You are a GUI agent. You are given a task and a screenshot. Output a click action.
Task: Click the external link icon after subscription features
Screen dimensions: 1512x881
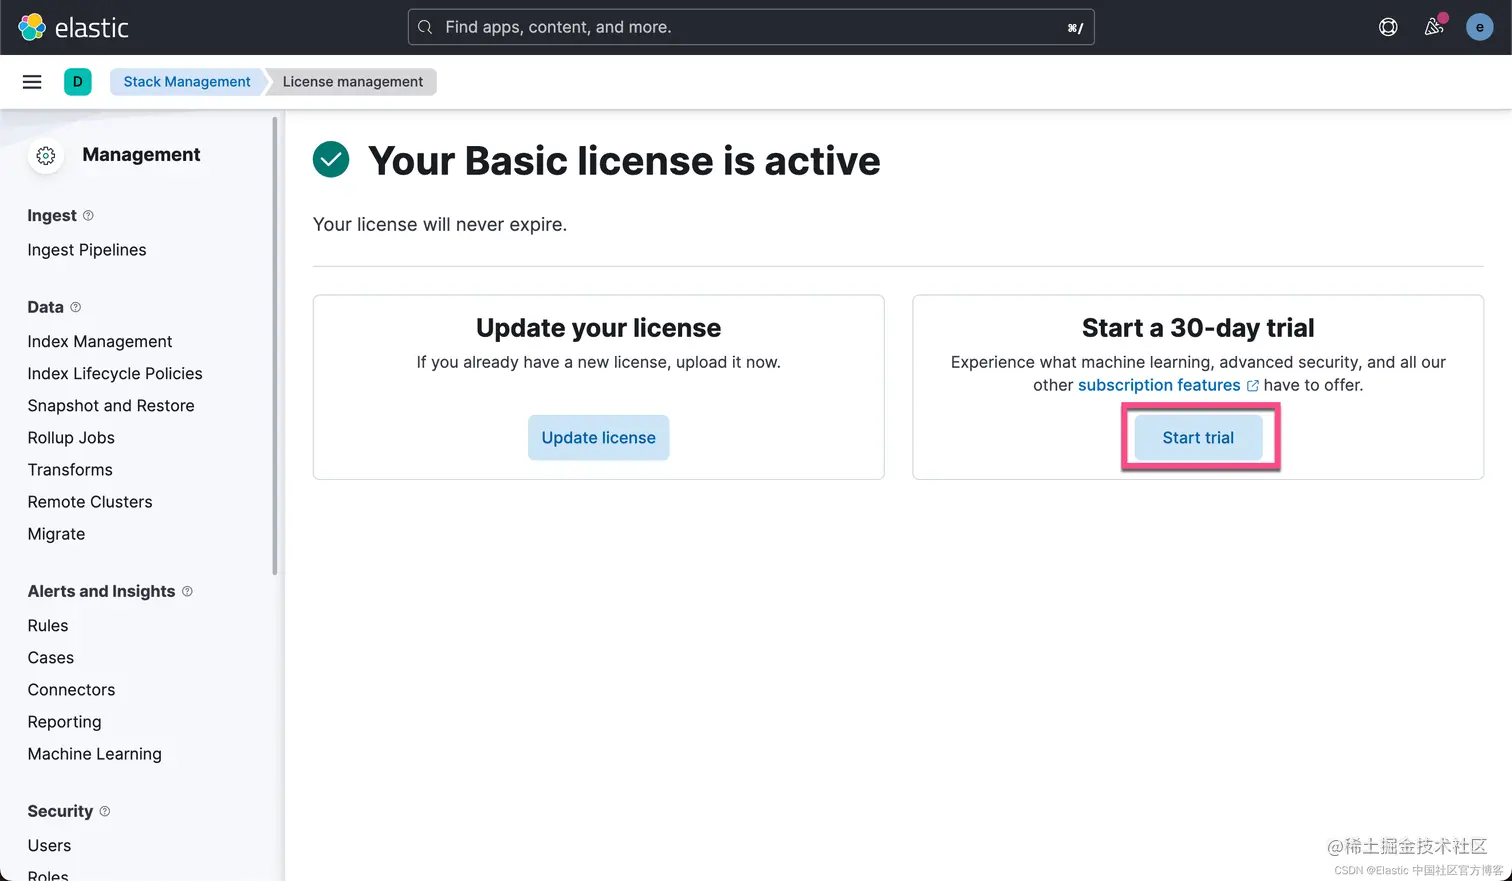coord(1253,386)
